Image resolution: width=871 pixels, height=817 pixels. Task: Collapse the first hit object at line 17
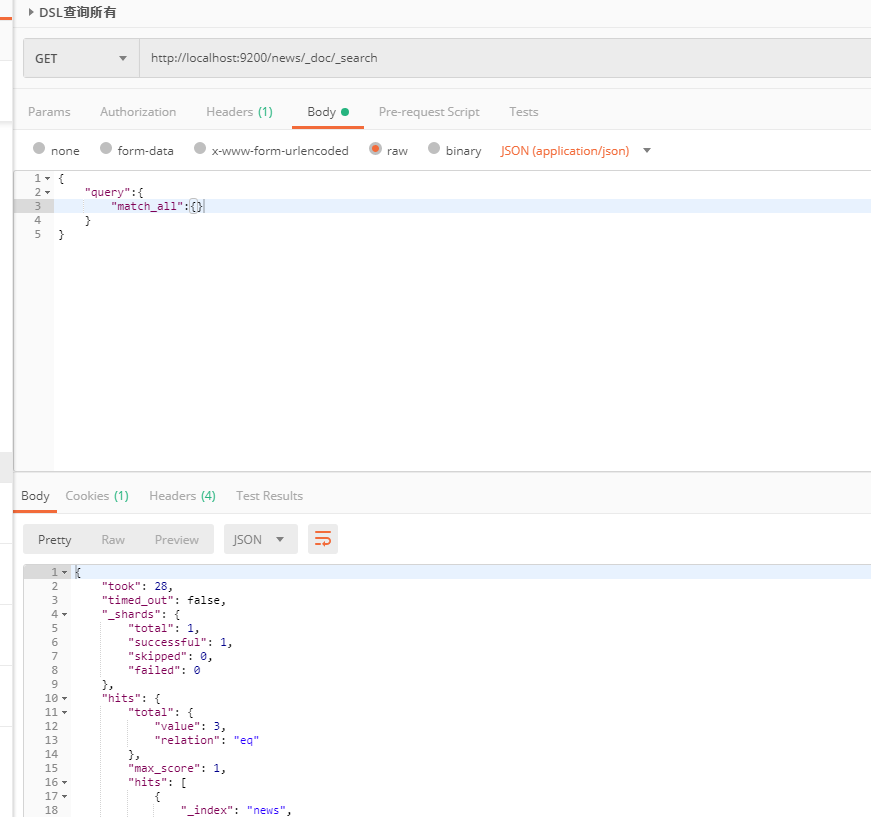[x=64, y=796]
